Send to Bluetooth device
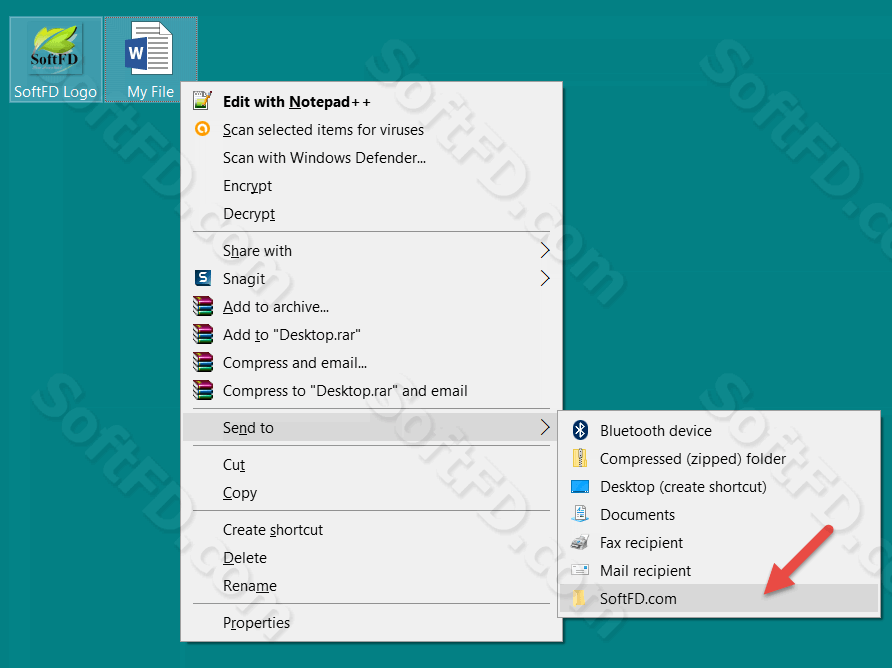 (x=719, y=431)
